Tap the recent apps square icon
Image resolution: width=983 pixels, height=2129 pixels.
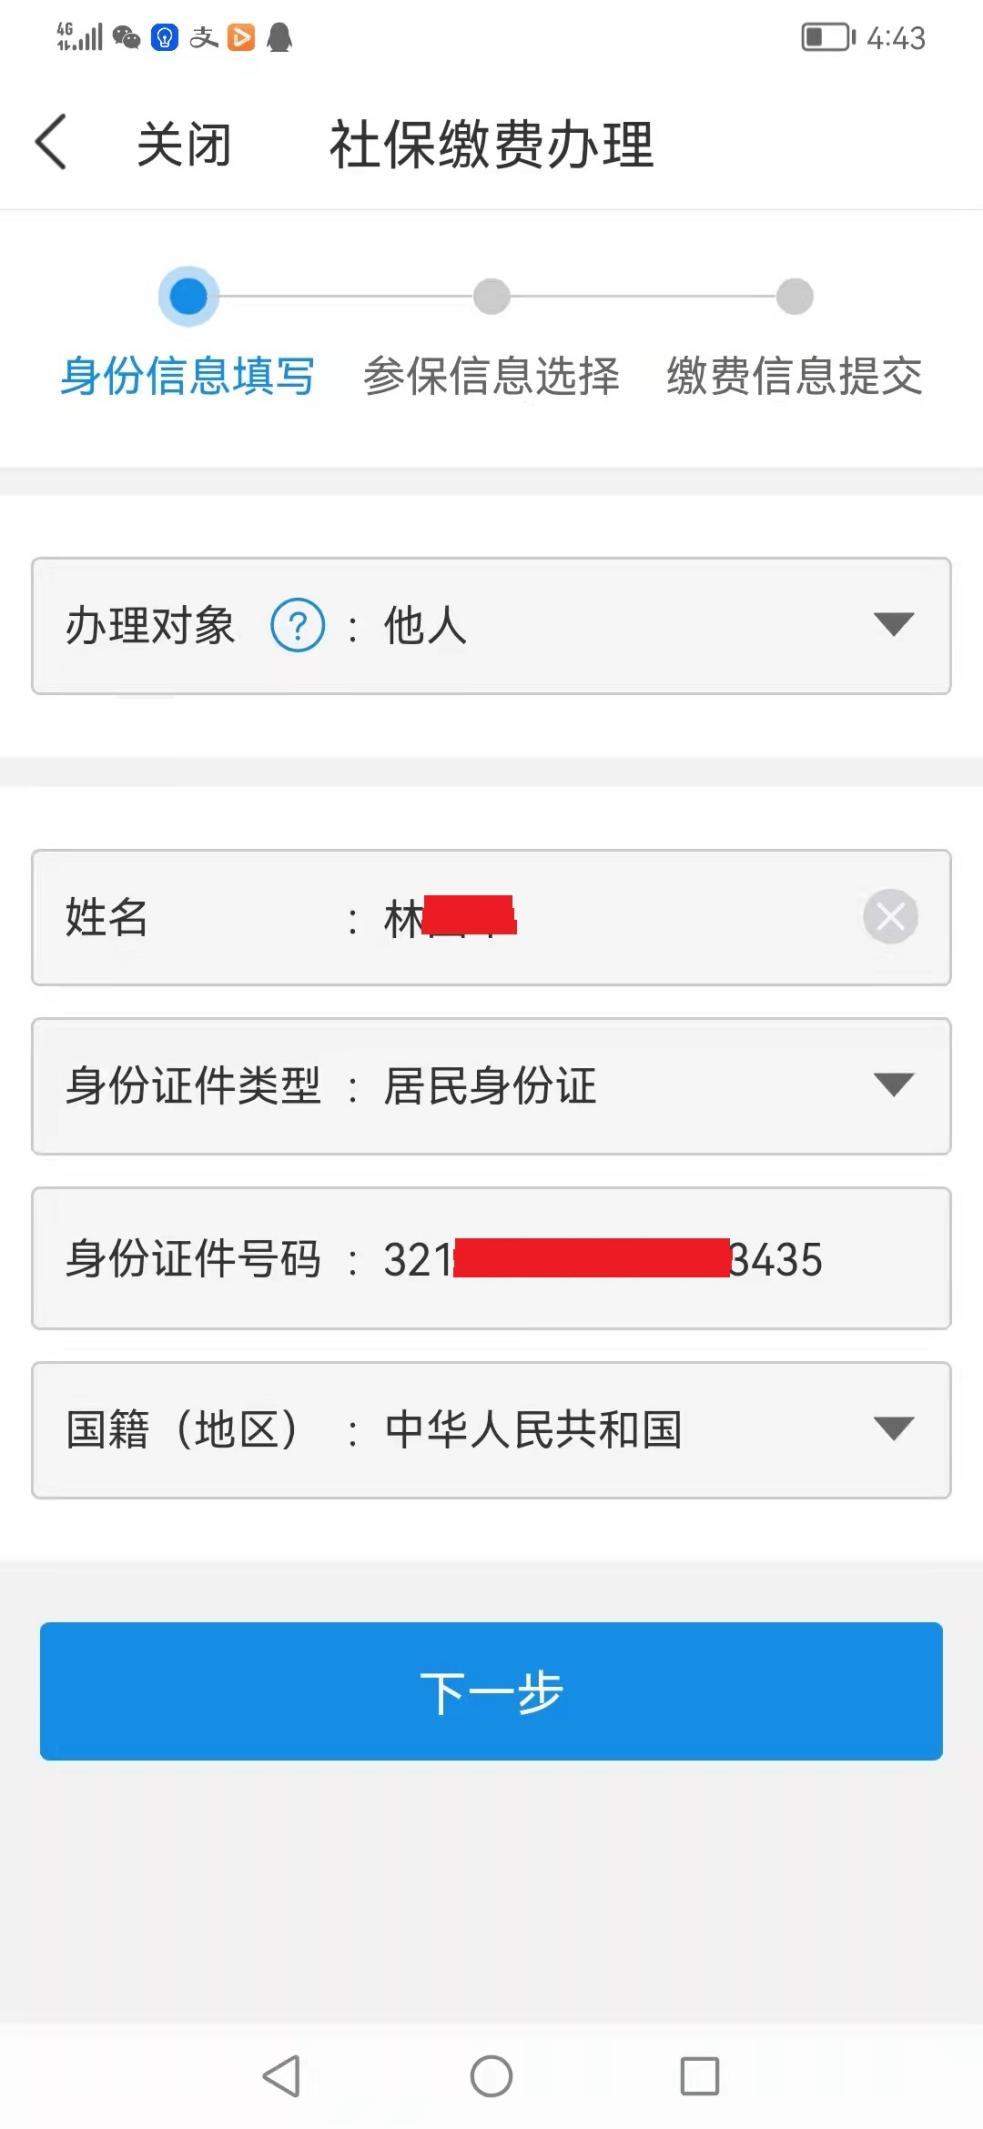pos(699,2076)
